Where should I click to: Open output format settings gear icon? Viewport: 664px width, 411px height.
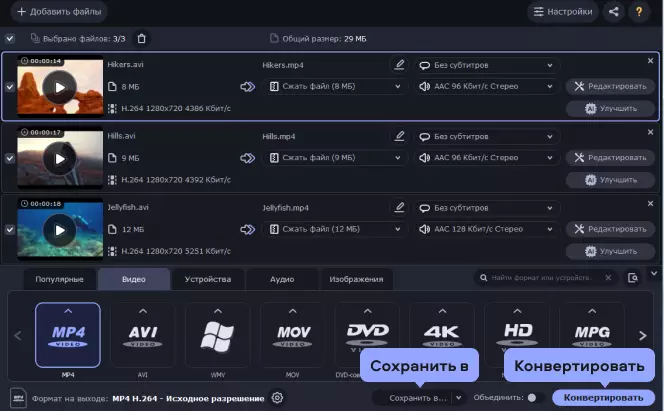coord(277,398)
